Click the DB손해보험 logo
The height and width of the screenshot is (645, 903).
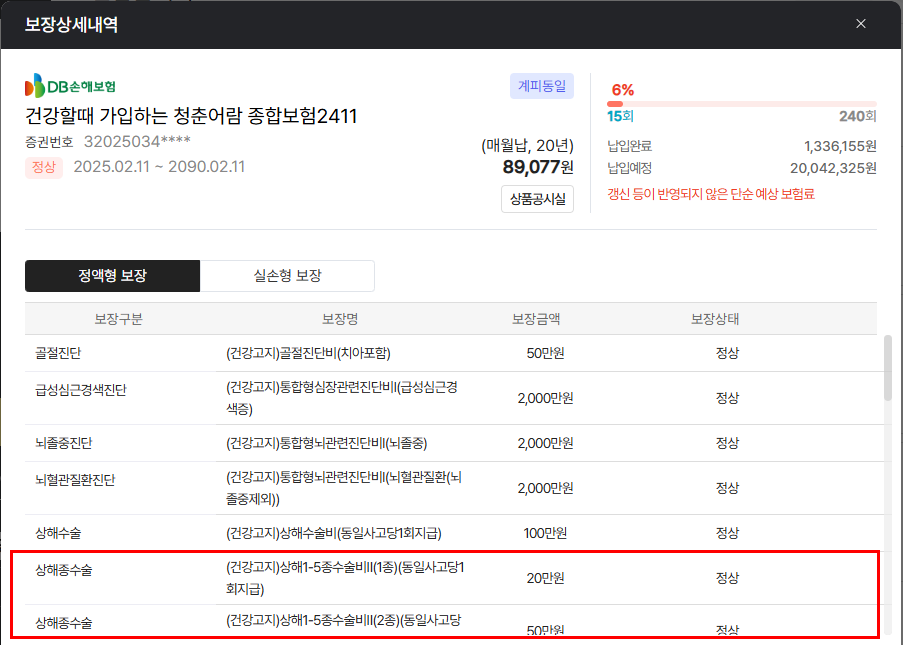[70, 85]
